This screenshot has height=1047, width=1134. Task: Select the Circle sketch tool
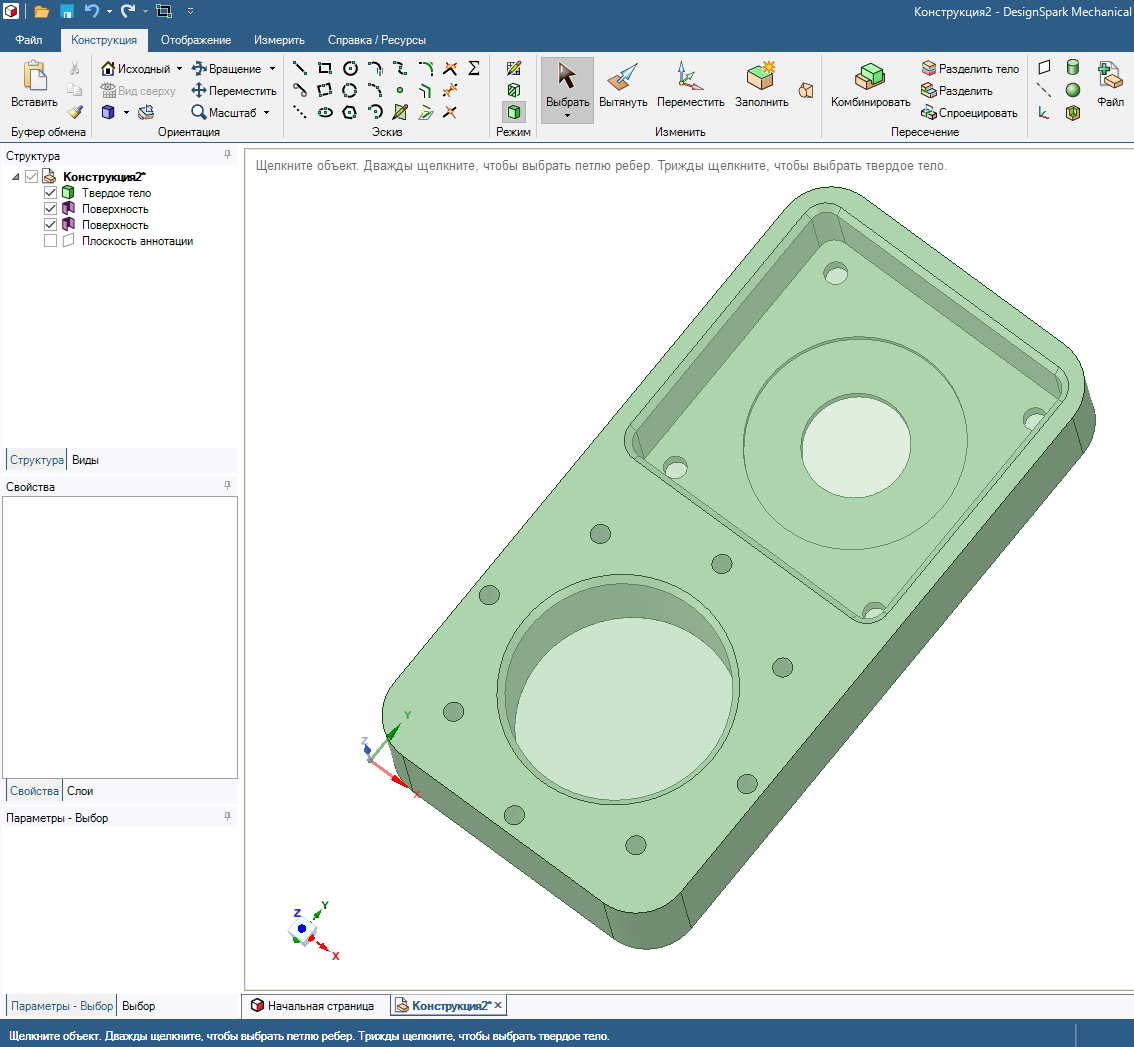coord(350,68)
